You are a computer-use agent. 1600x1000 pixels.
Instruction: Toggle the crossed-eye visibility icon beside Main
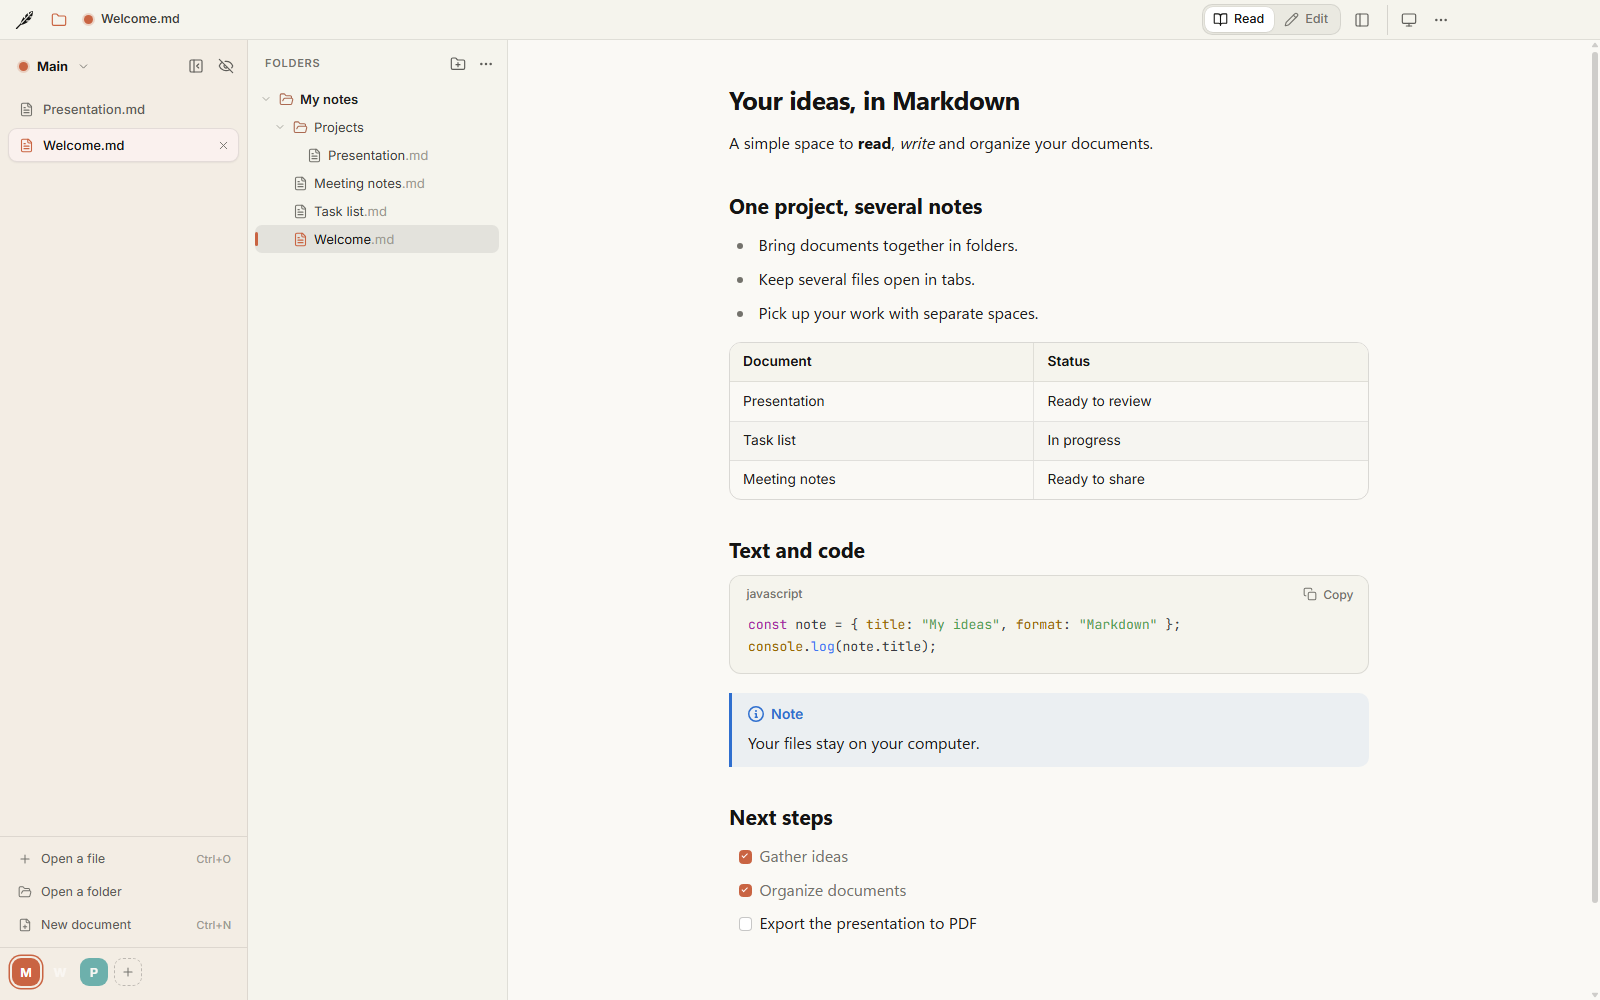(x=226, y=66)
